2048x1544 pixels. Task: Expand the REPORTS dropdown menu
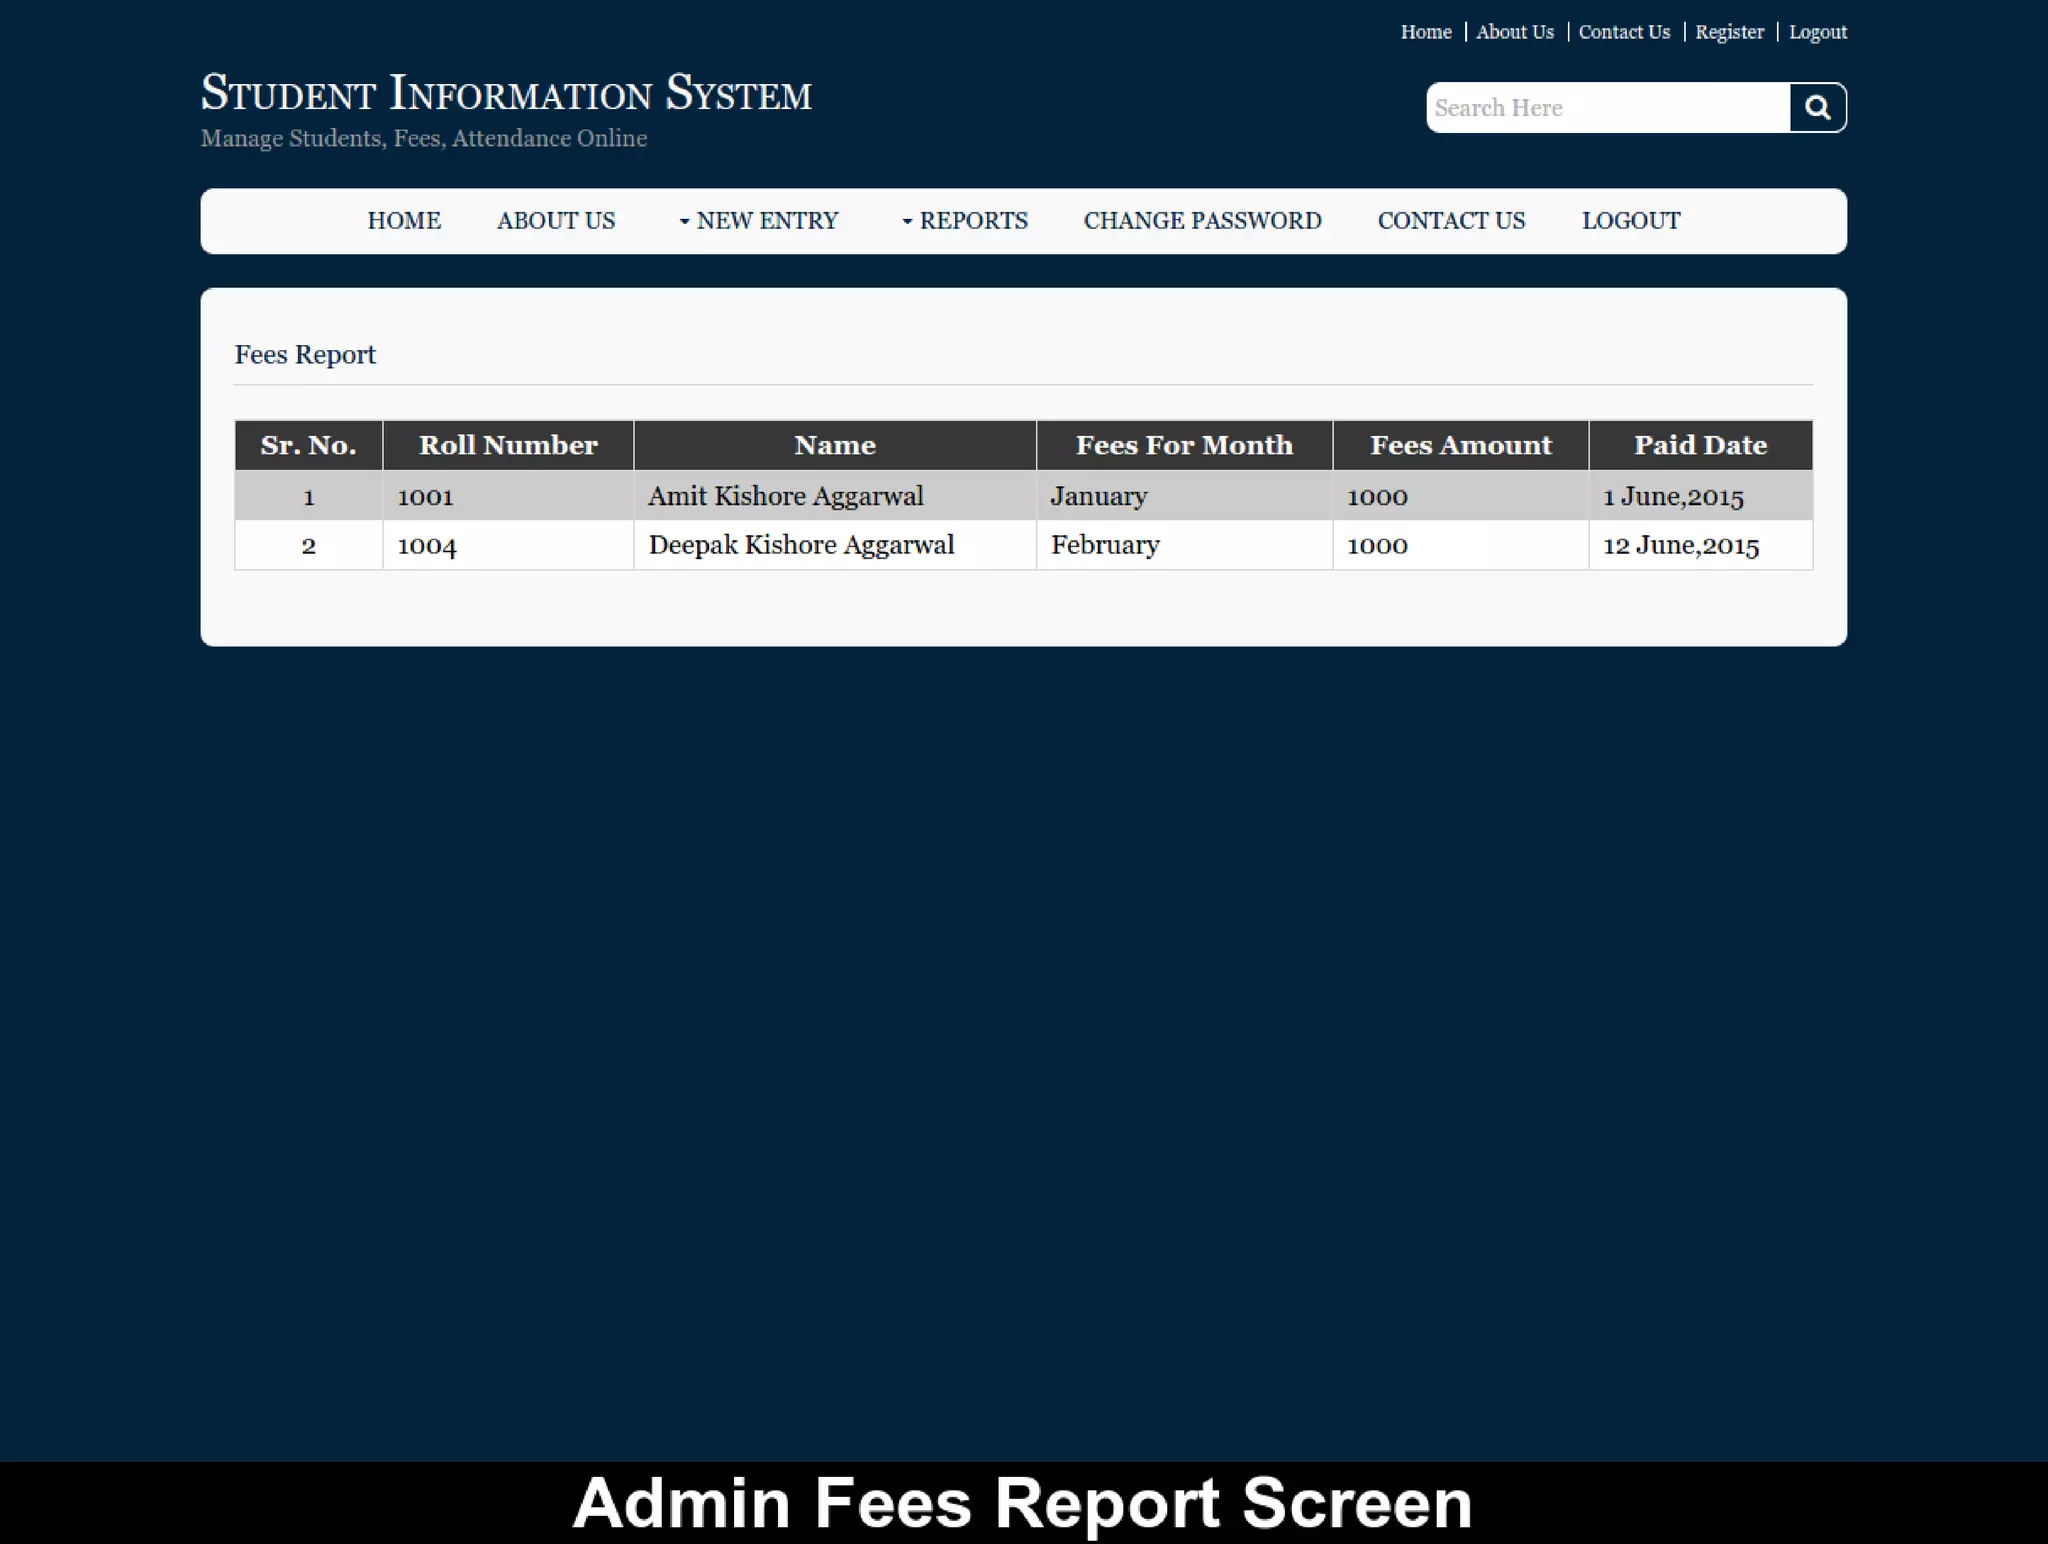pyautogui.click(x=965, y=221)
